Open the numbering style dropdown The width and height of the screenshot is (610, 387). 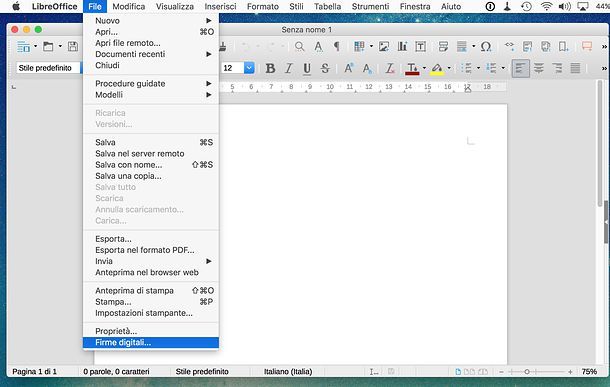point(503,68)
